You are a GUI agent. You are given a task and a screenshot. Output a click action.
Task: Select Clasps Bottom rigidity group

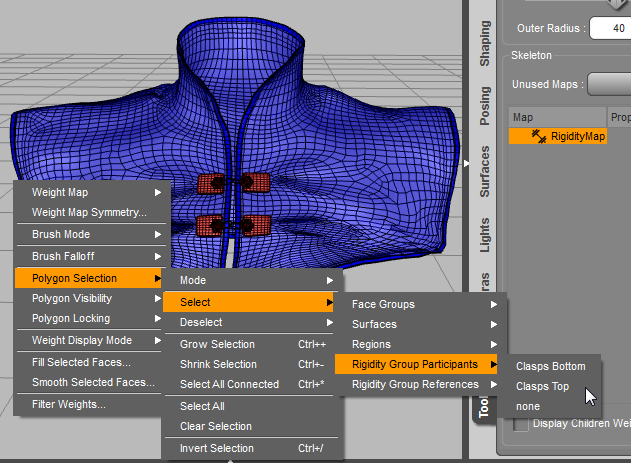point(550,366)
